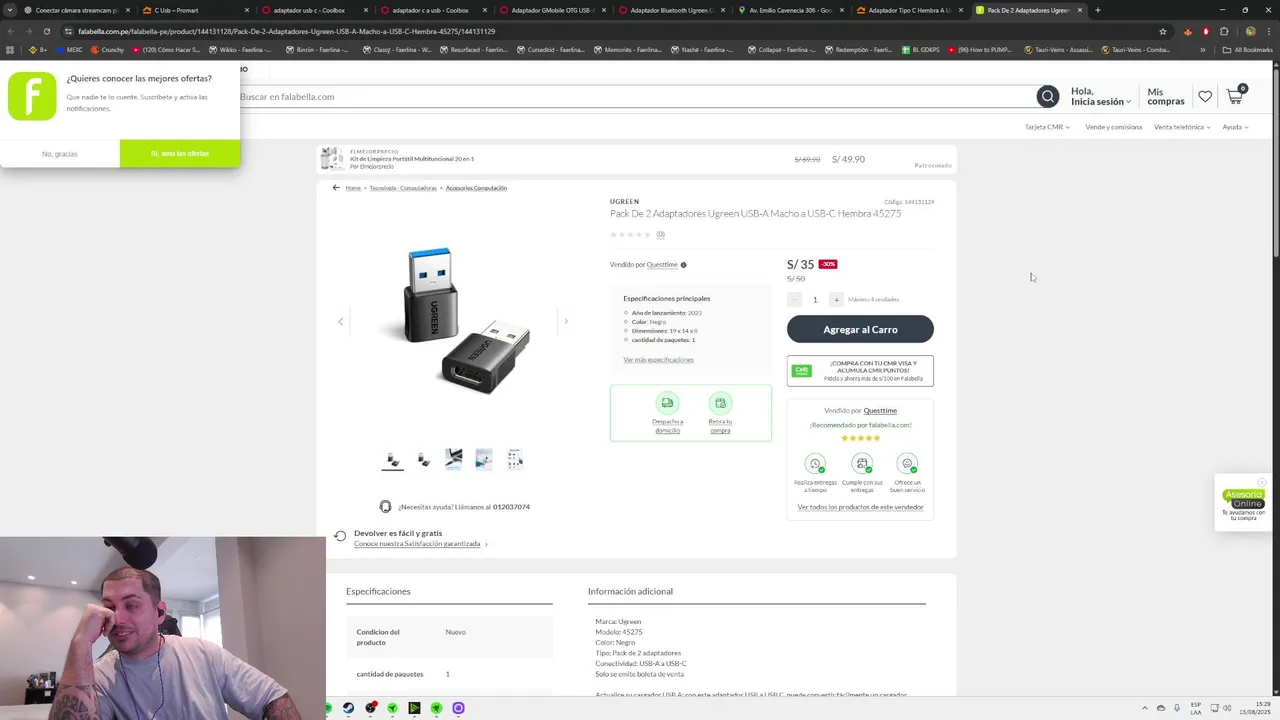Open Tecnología - Computadoras breadcrumb

pos(403,188)
